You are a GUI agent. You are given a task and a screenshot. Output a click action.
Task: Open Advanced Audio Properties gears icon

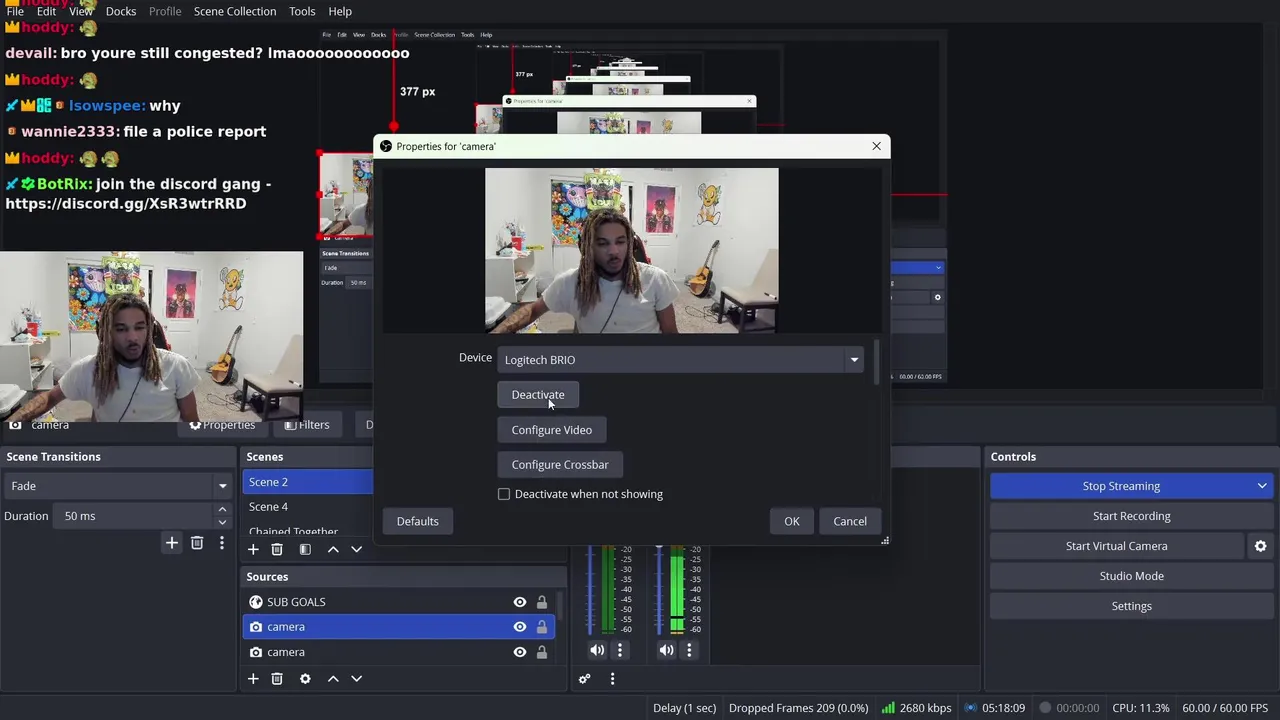tap(585, 678)
